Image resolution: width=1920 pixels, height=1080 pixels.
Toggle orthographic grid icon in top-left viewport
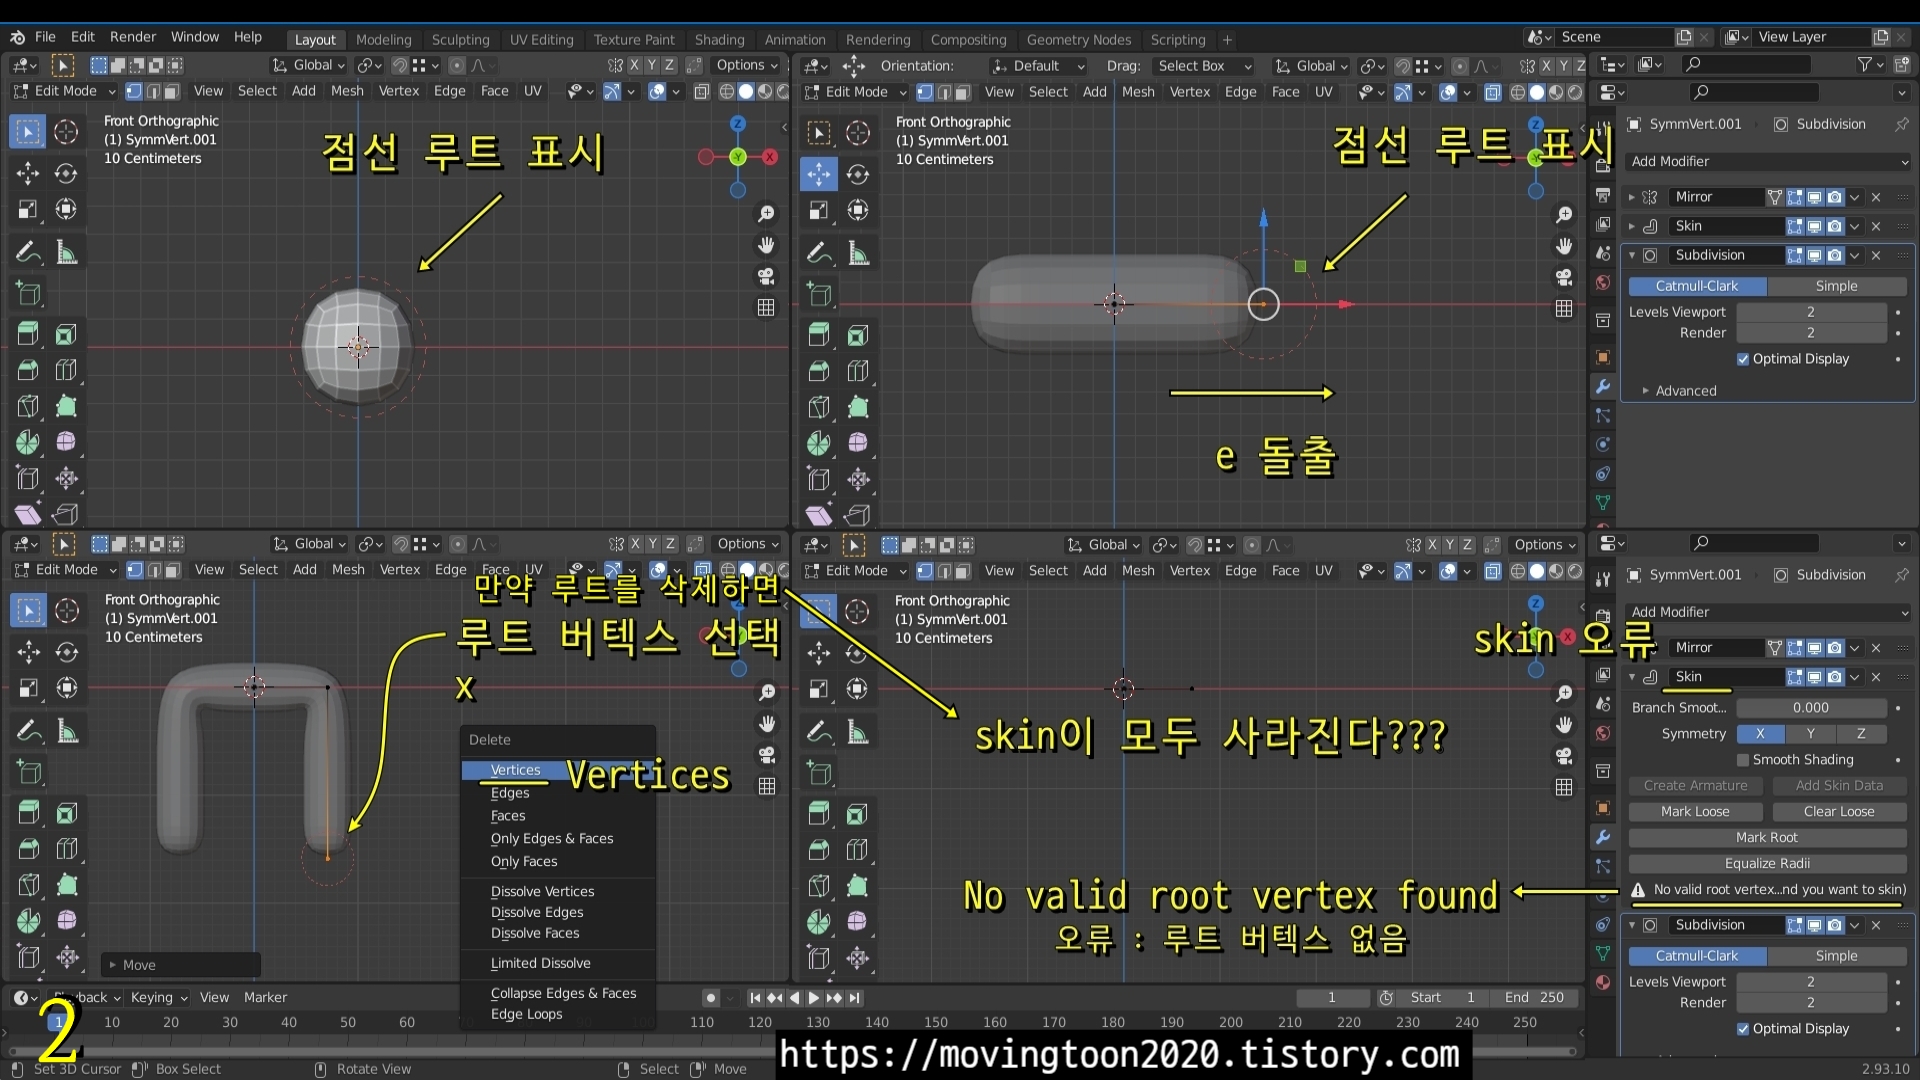766,307
